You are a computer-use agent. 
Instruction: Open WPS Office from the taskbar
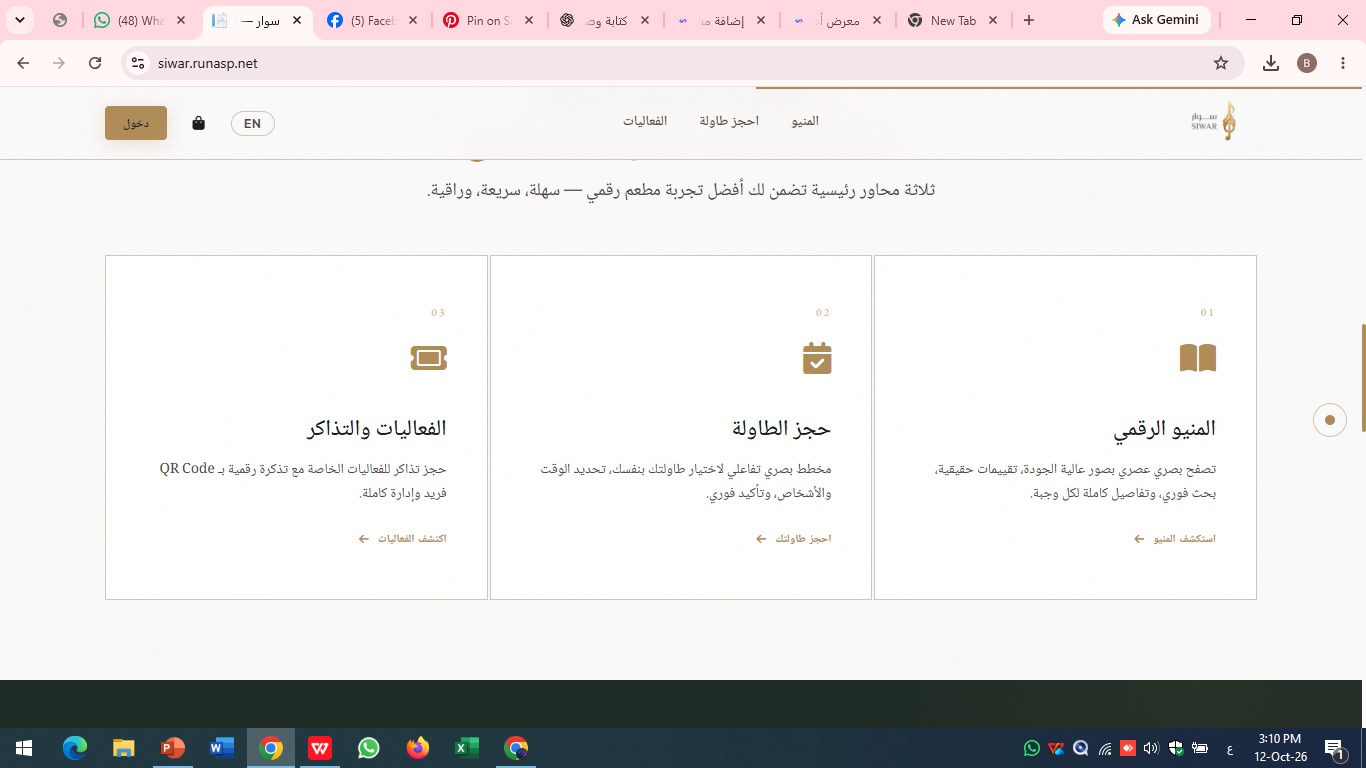click(x=320, y=748)
